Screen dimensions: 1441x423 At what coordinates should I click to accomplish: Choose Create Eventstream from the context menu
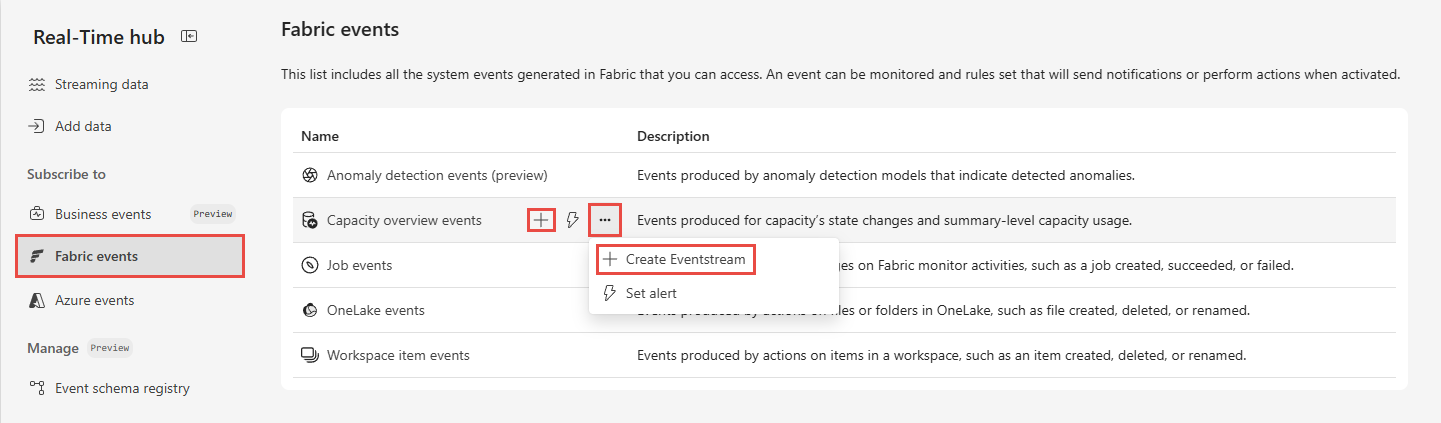(x=675, y=259)
